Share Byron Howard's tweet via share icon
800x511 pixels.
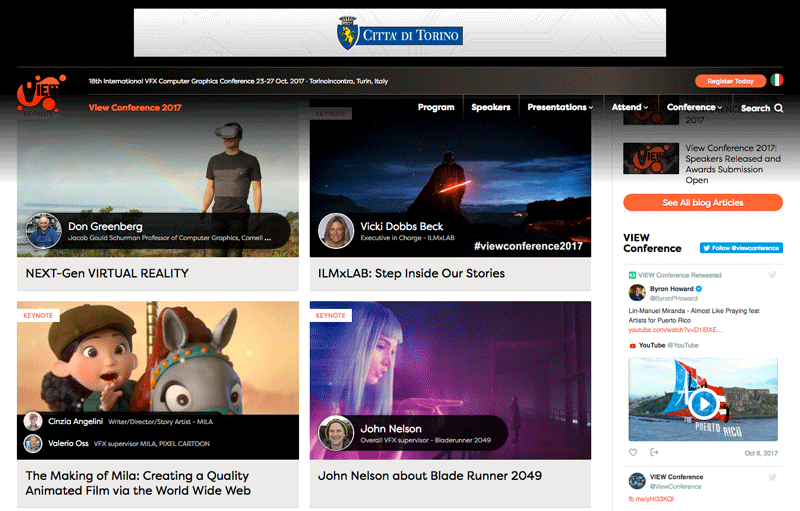tap(654, 452)
